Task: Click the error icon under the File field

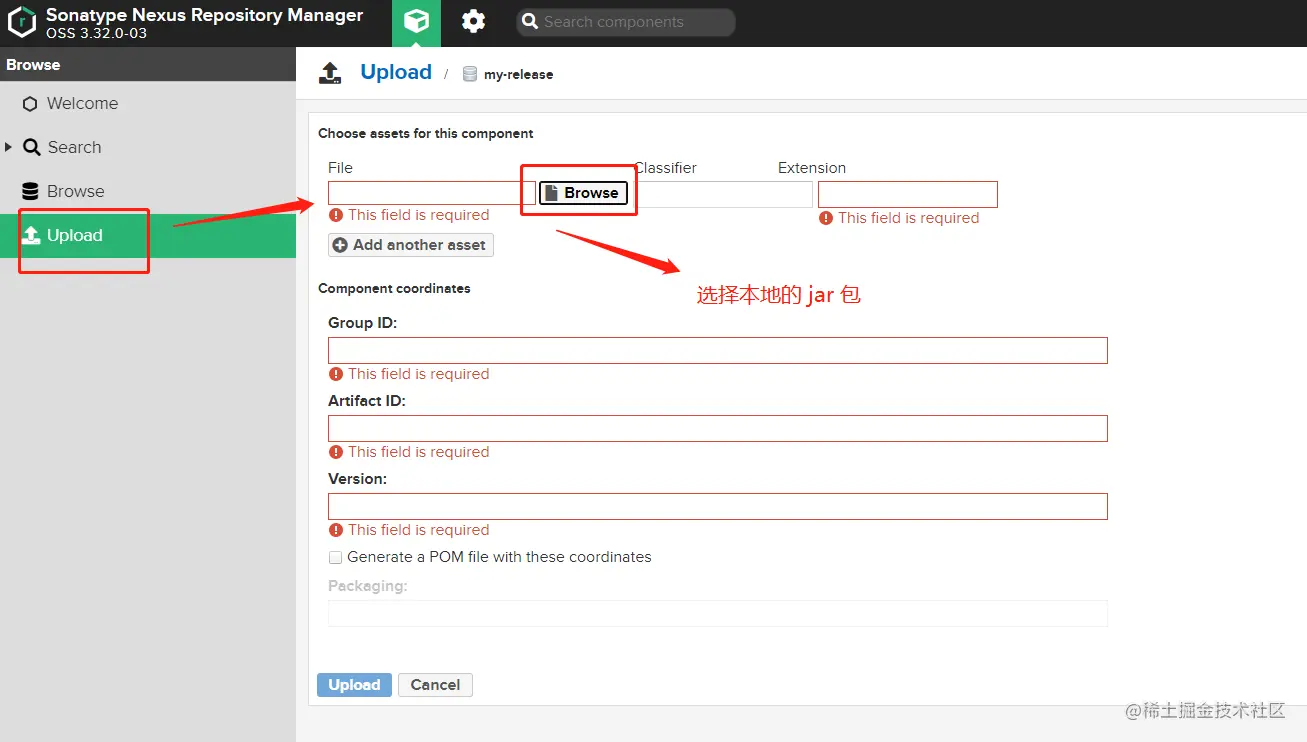Action: [x=336, y=215]
